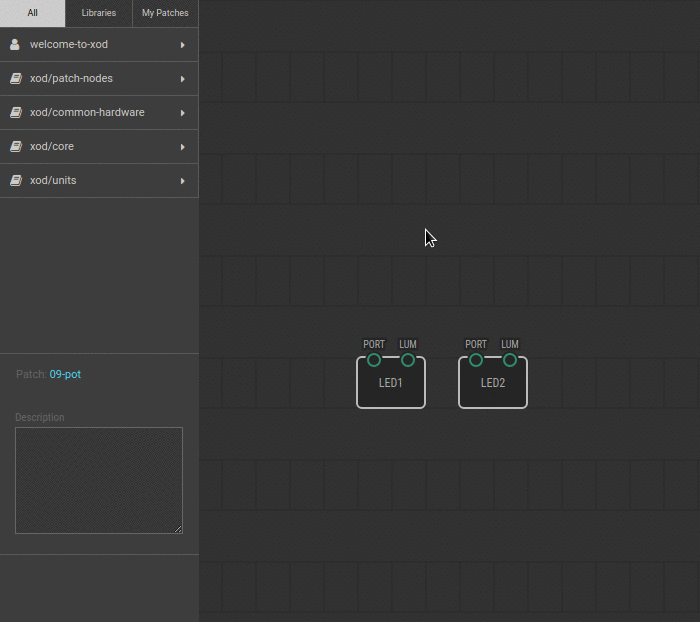Switch to the Libraries tab
Image resolution: width=700 pixels, height=622 pixels.
(98, 13)
